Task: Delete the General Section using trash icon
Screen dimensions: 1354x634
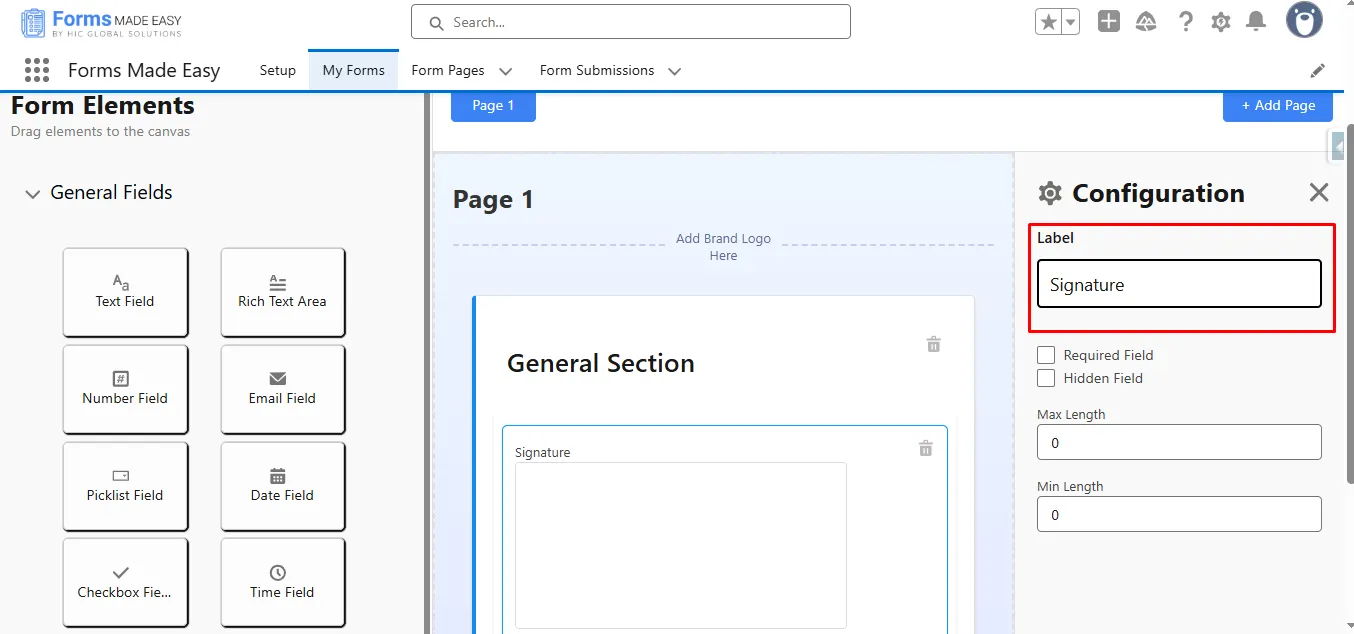Action: [933, 345]
